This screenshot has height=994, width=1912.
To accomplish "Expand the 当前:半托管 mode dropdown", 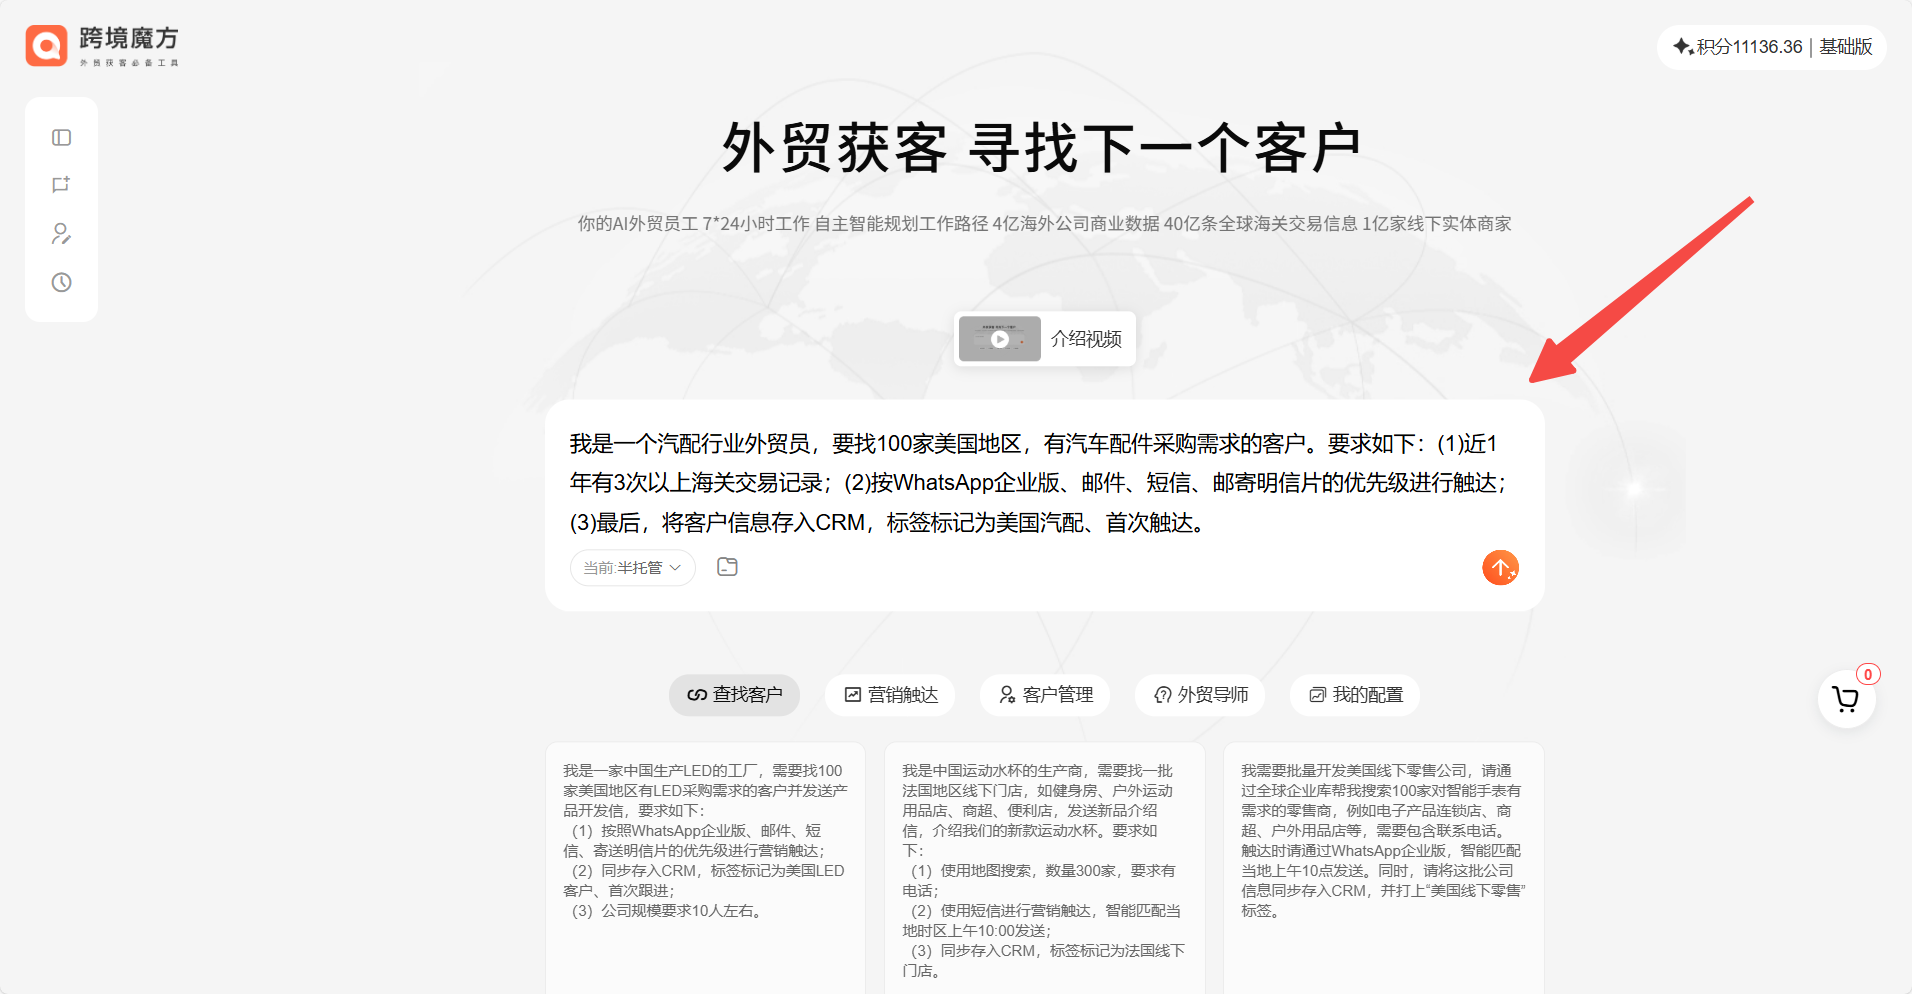I will tap(632, 568).
